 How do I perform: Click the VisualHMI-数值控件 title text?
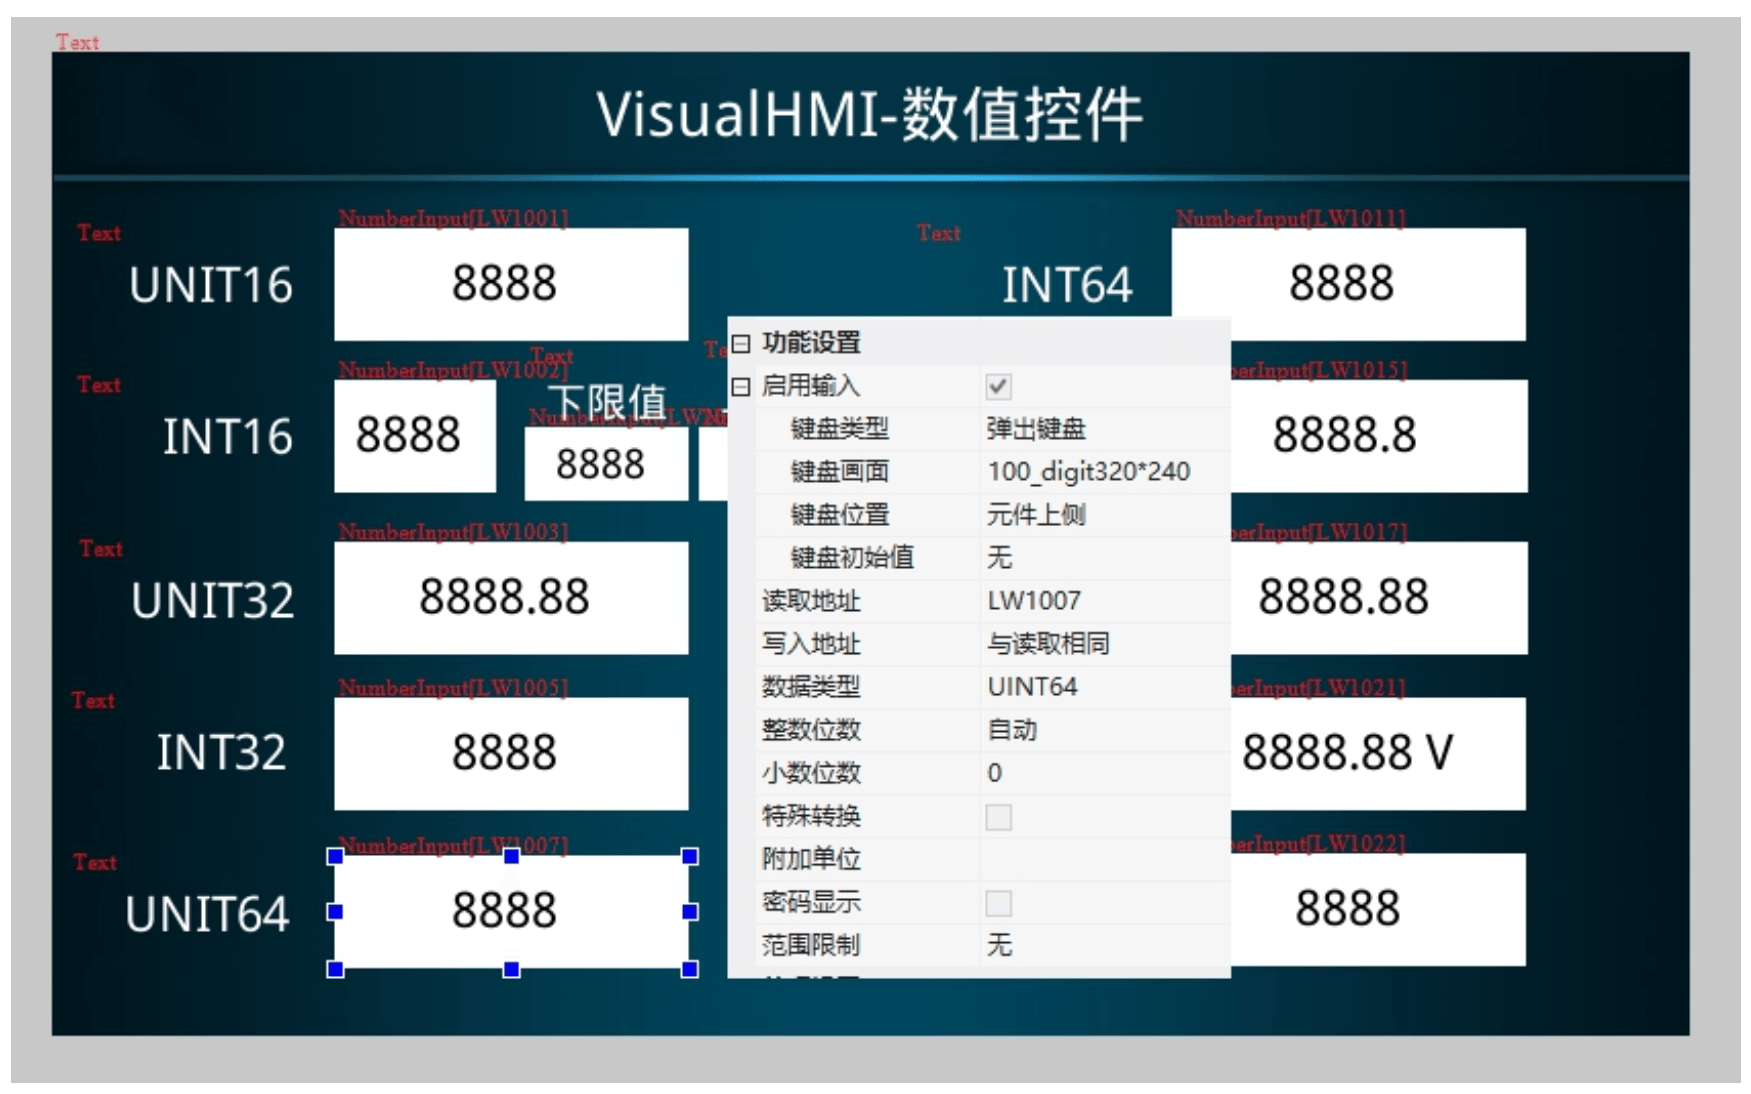869,114
